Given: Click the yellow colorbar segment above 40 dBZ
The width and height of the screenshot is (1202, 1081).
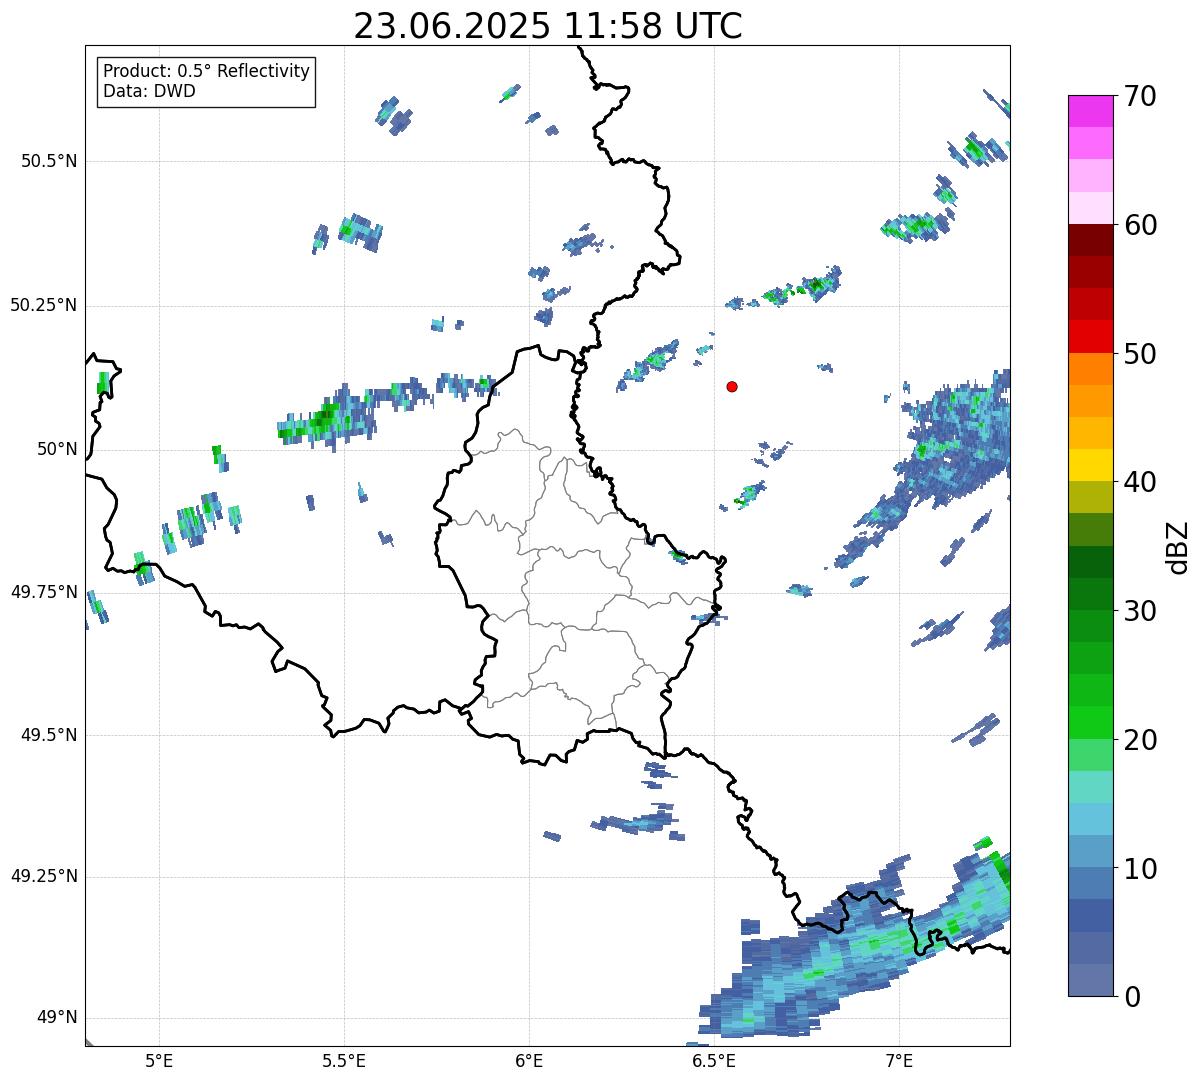Looking at the screenshot, I should coord(1090,466).
